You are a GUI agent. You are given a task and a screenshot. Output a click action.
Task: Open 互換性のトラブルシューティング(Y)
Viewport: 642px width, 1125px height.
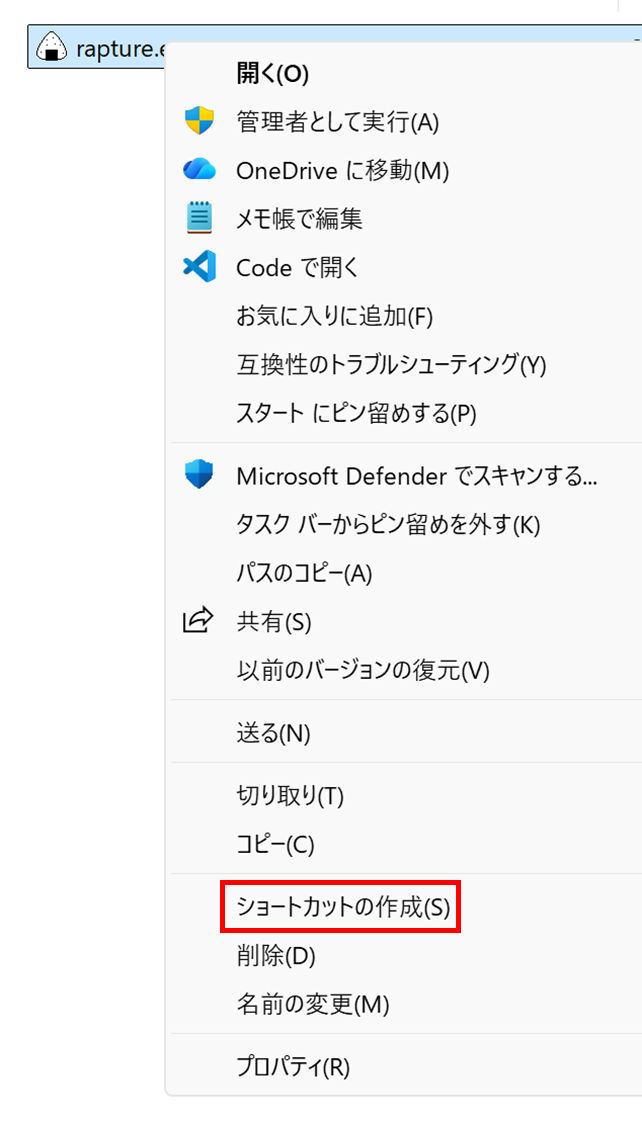pyautogui.click(x=391, y=365)
